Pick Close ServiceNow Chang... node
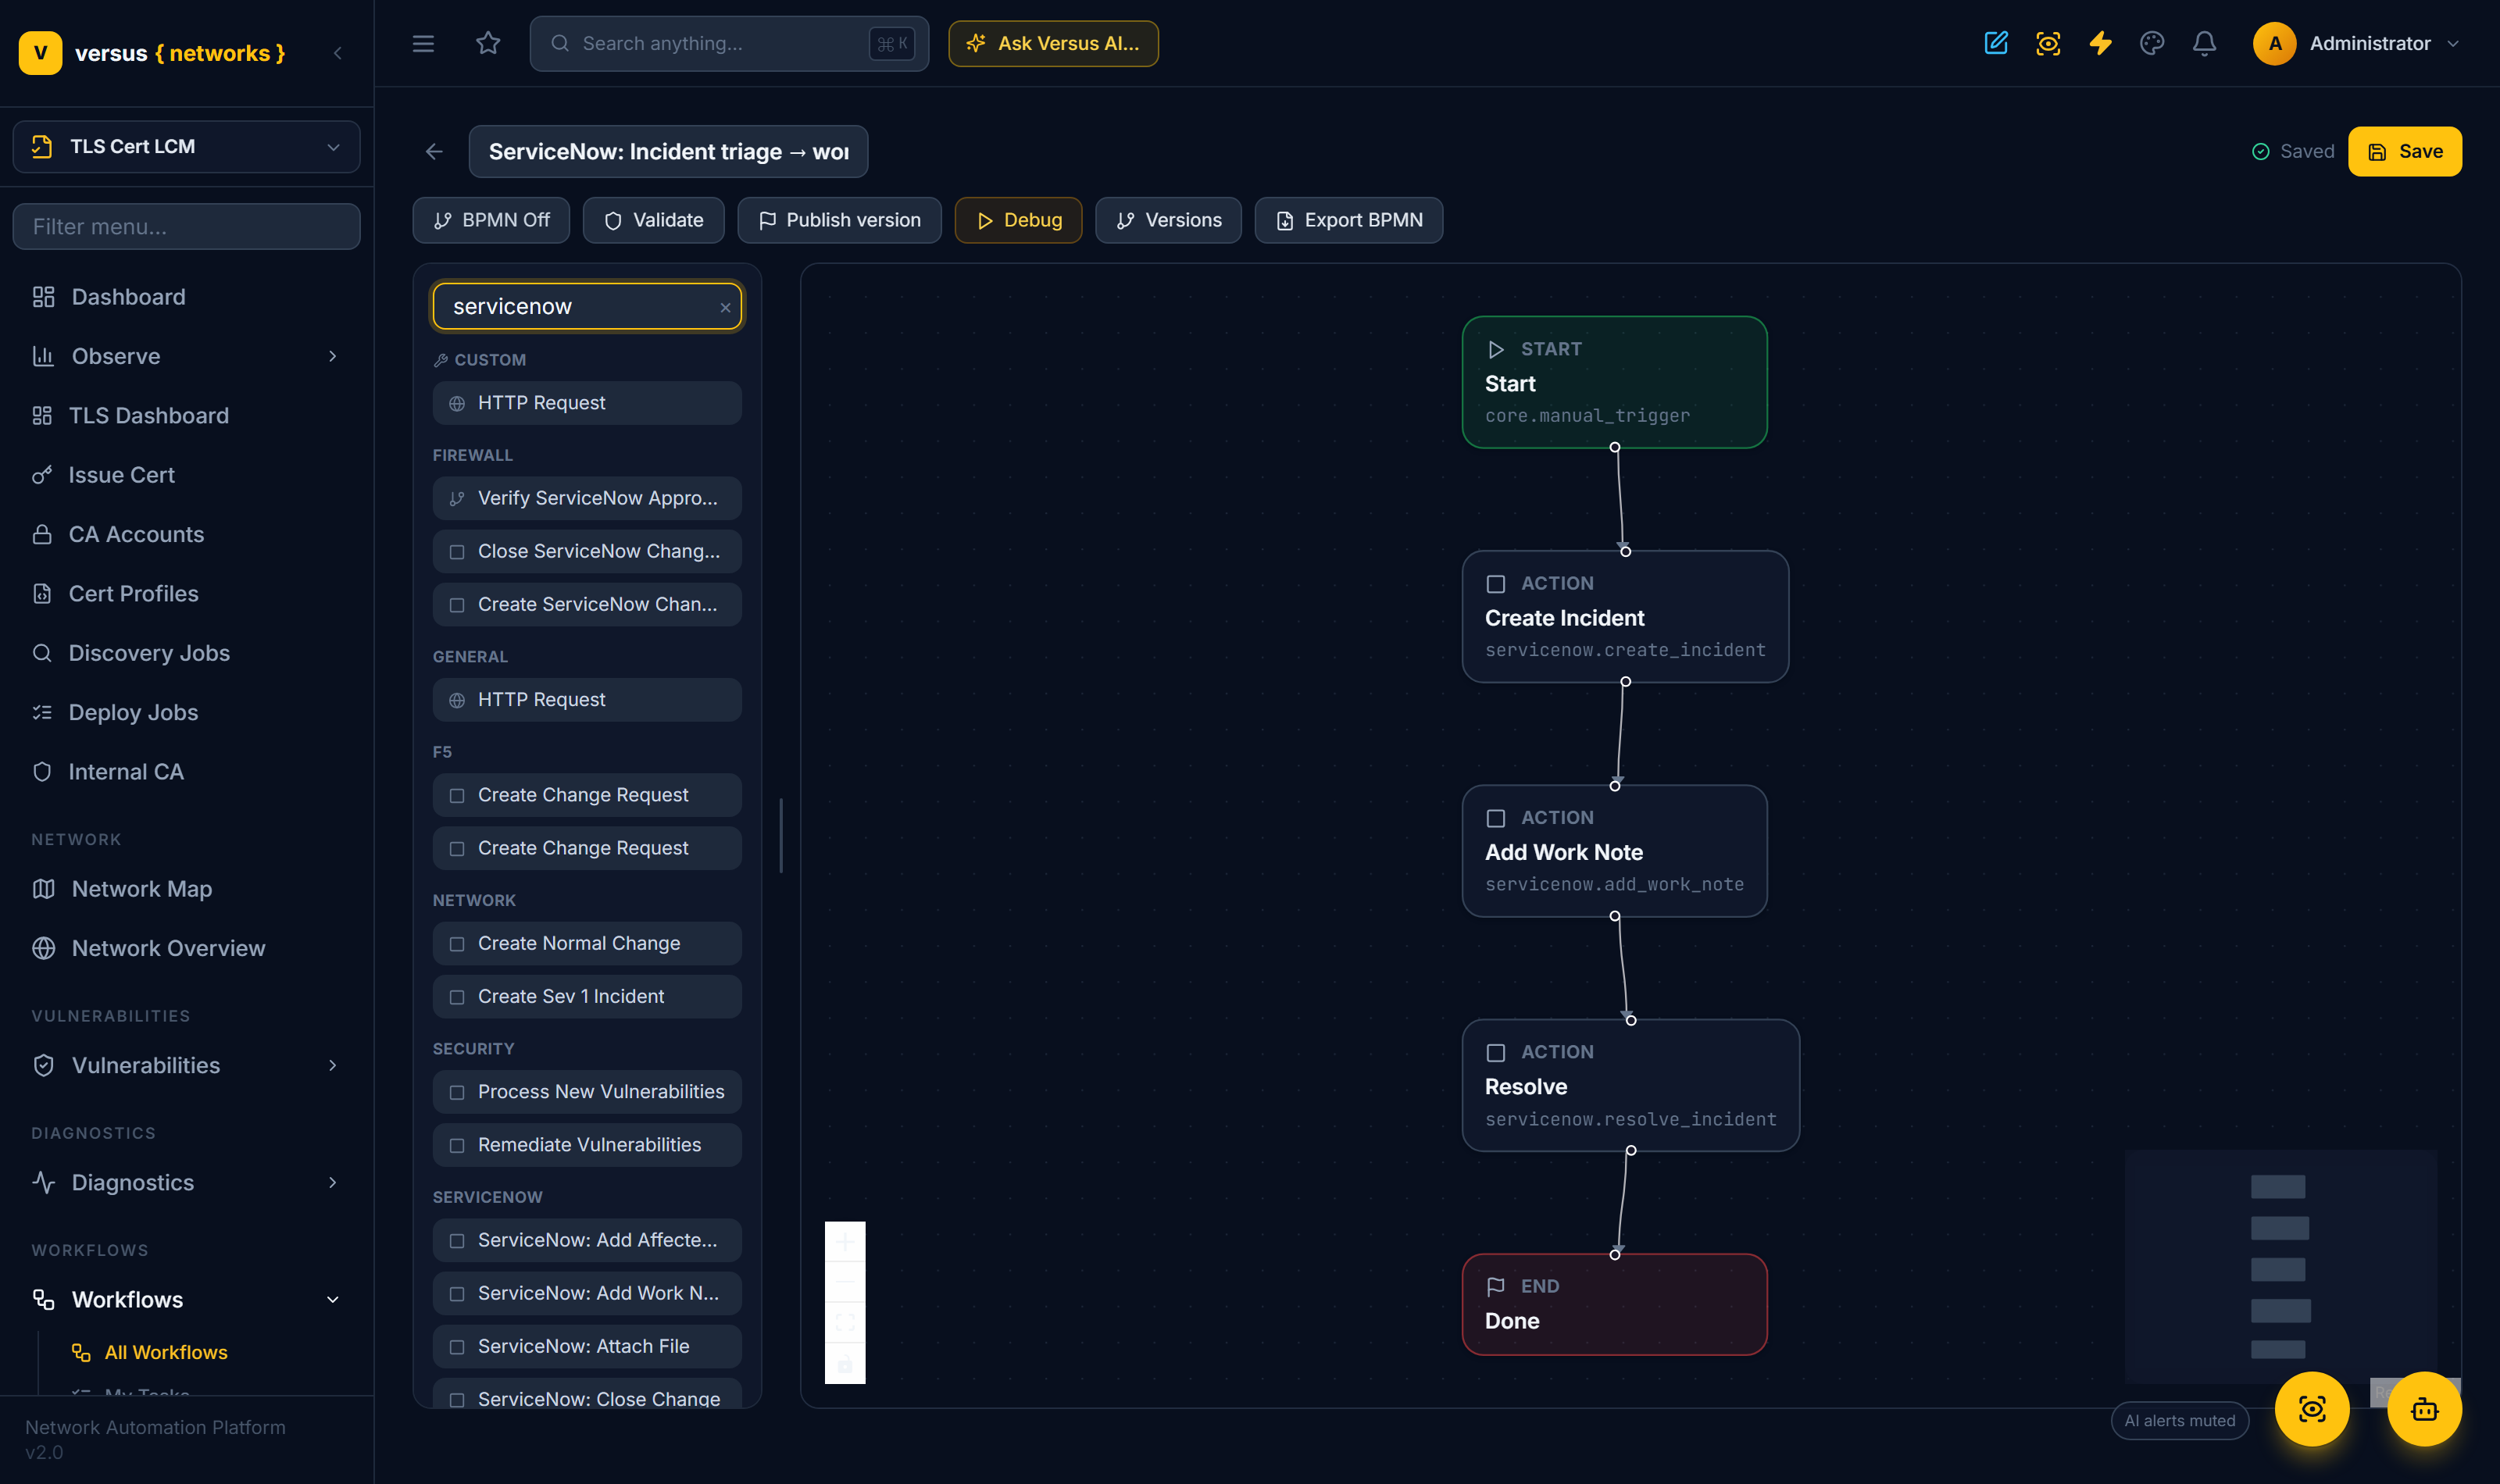The height and width of the screenshot is (1484, 2500). click(587, 551)
